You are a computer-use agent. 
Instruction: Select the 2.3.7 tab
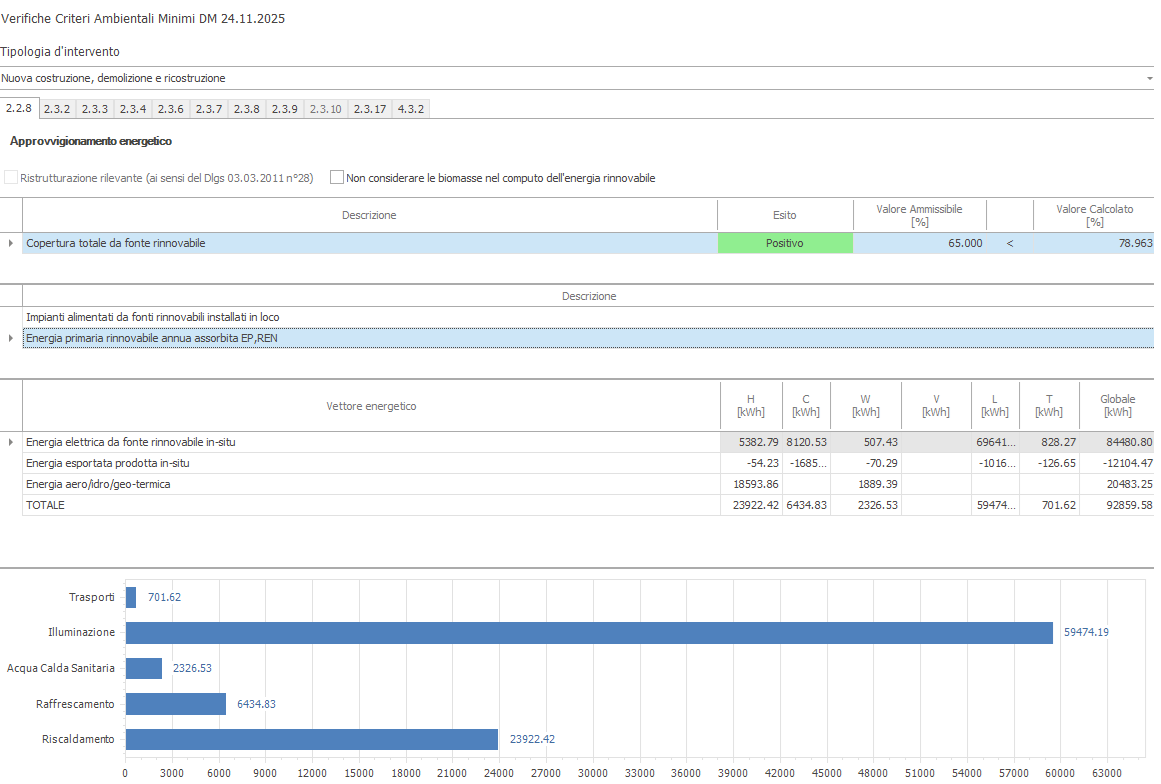(x=209, y=109)
